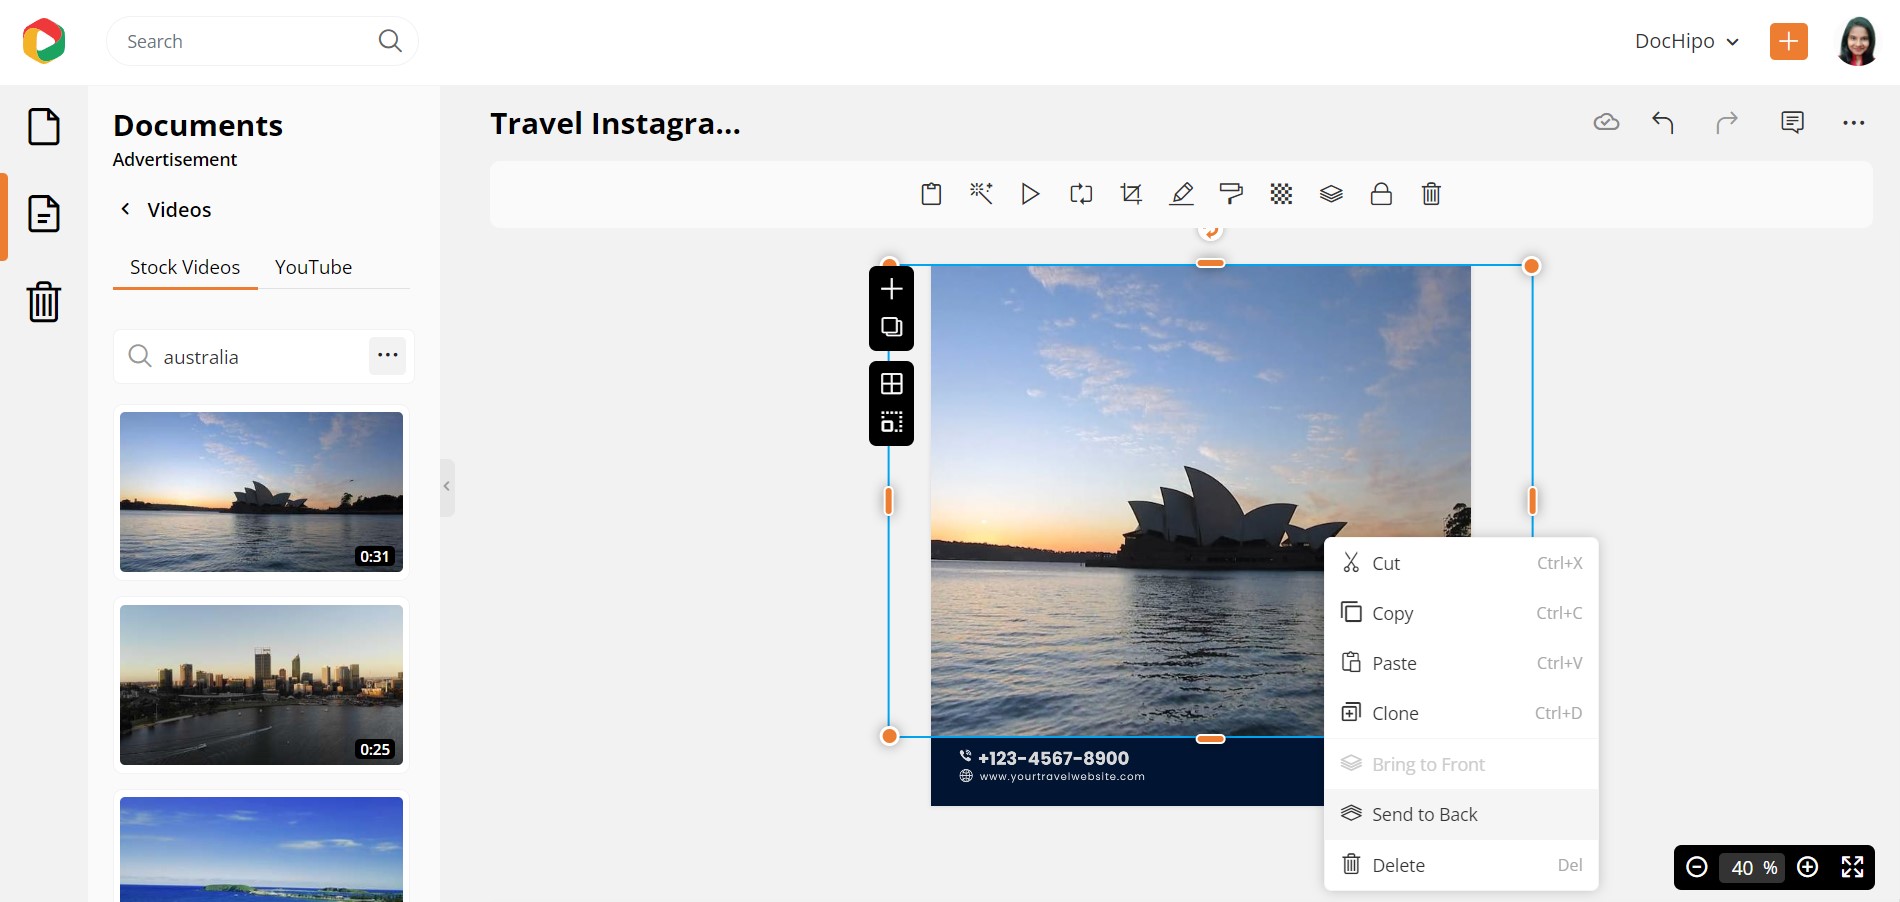The image size is (1900, 902).
Task: Click the play video toolbar icon
Action: pyautogui.click(x=1031, y=194)
